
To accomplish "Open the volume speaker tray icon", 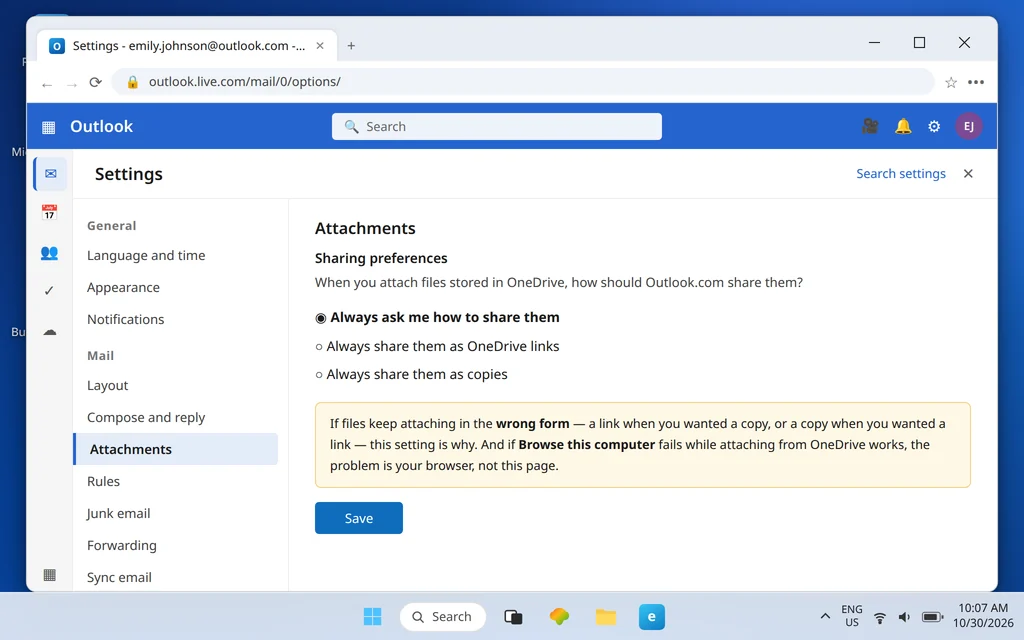I will click(x=904, y=617).
